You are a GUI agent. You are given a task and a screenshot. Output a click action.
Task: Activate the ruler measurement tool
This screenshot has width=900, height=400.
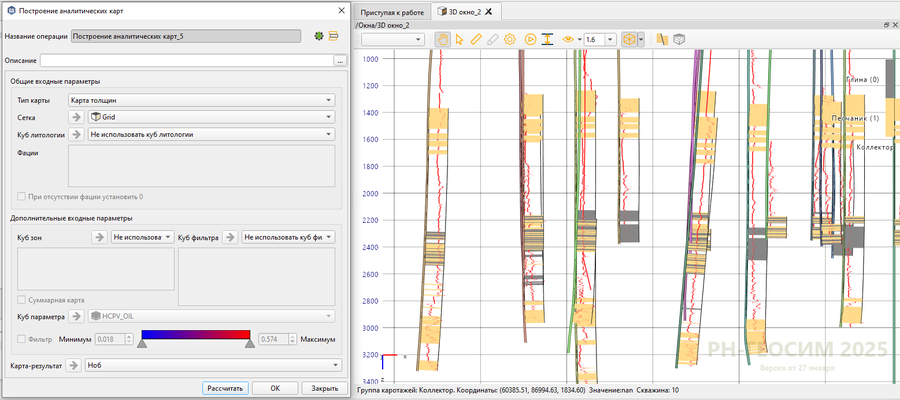[x=477, y=39]
